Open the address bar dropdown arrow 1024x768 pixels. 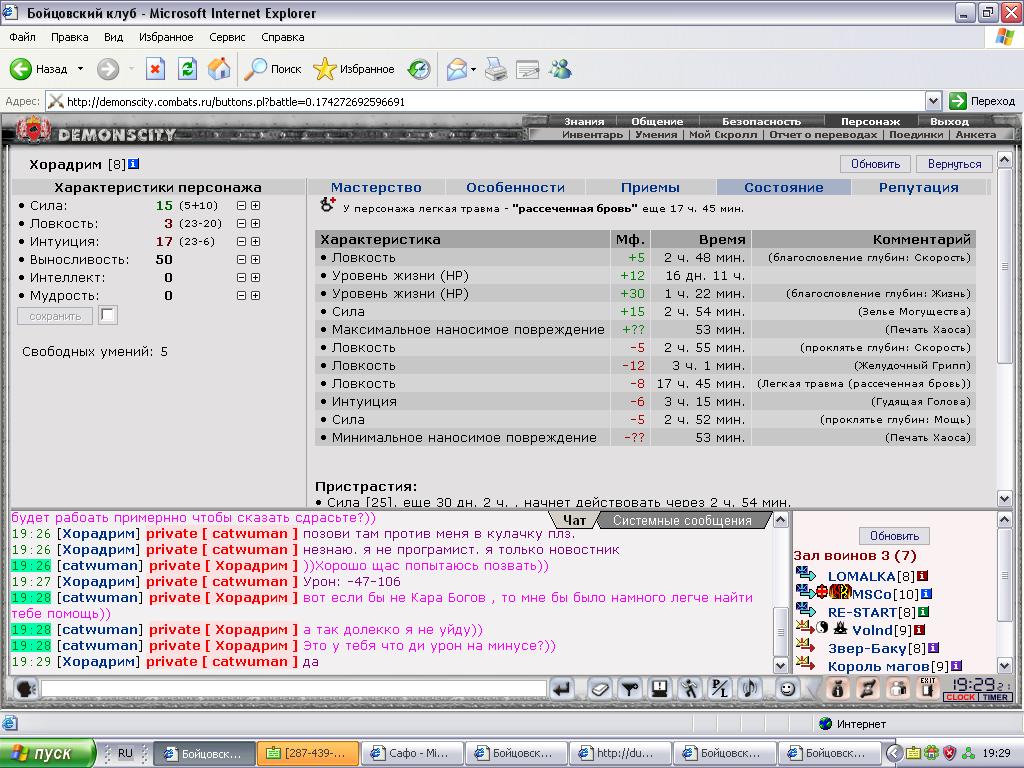click(933, 101)
